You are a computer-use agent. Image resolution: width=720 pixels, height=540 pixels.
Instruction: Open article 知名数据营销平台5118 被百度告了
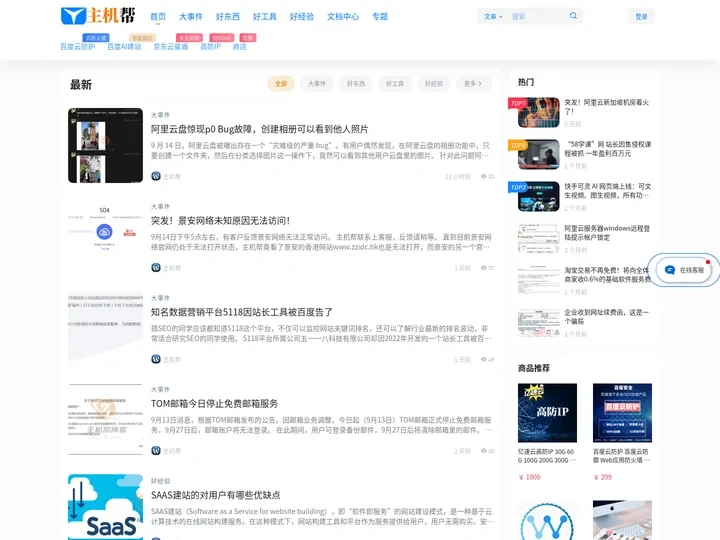[x=242, y=312]
